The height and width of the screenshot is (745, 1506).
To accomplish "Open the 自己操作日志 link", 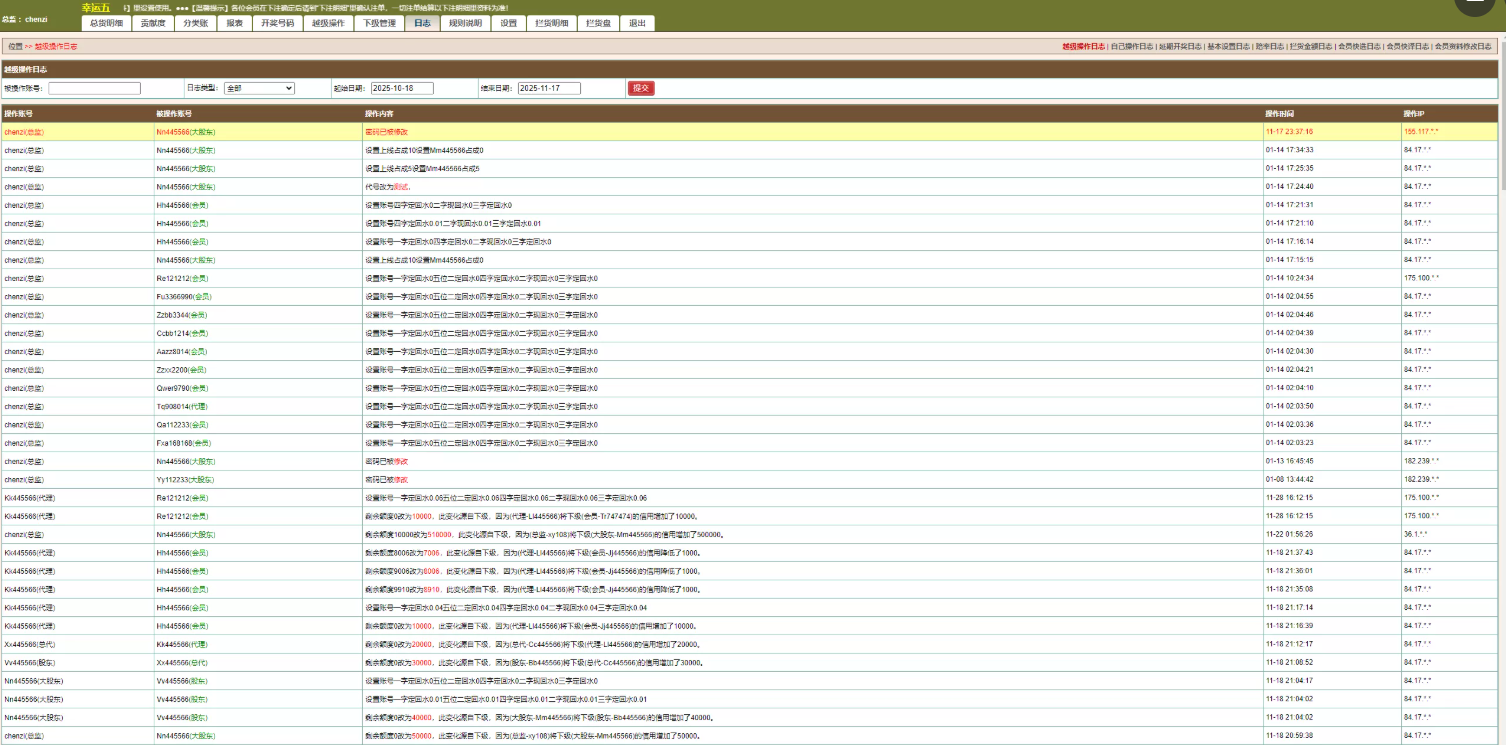I will (x=1131, y=46).
